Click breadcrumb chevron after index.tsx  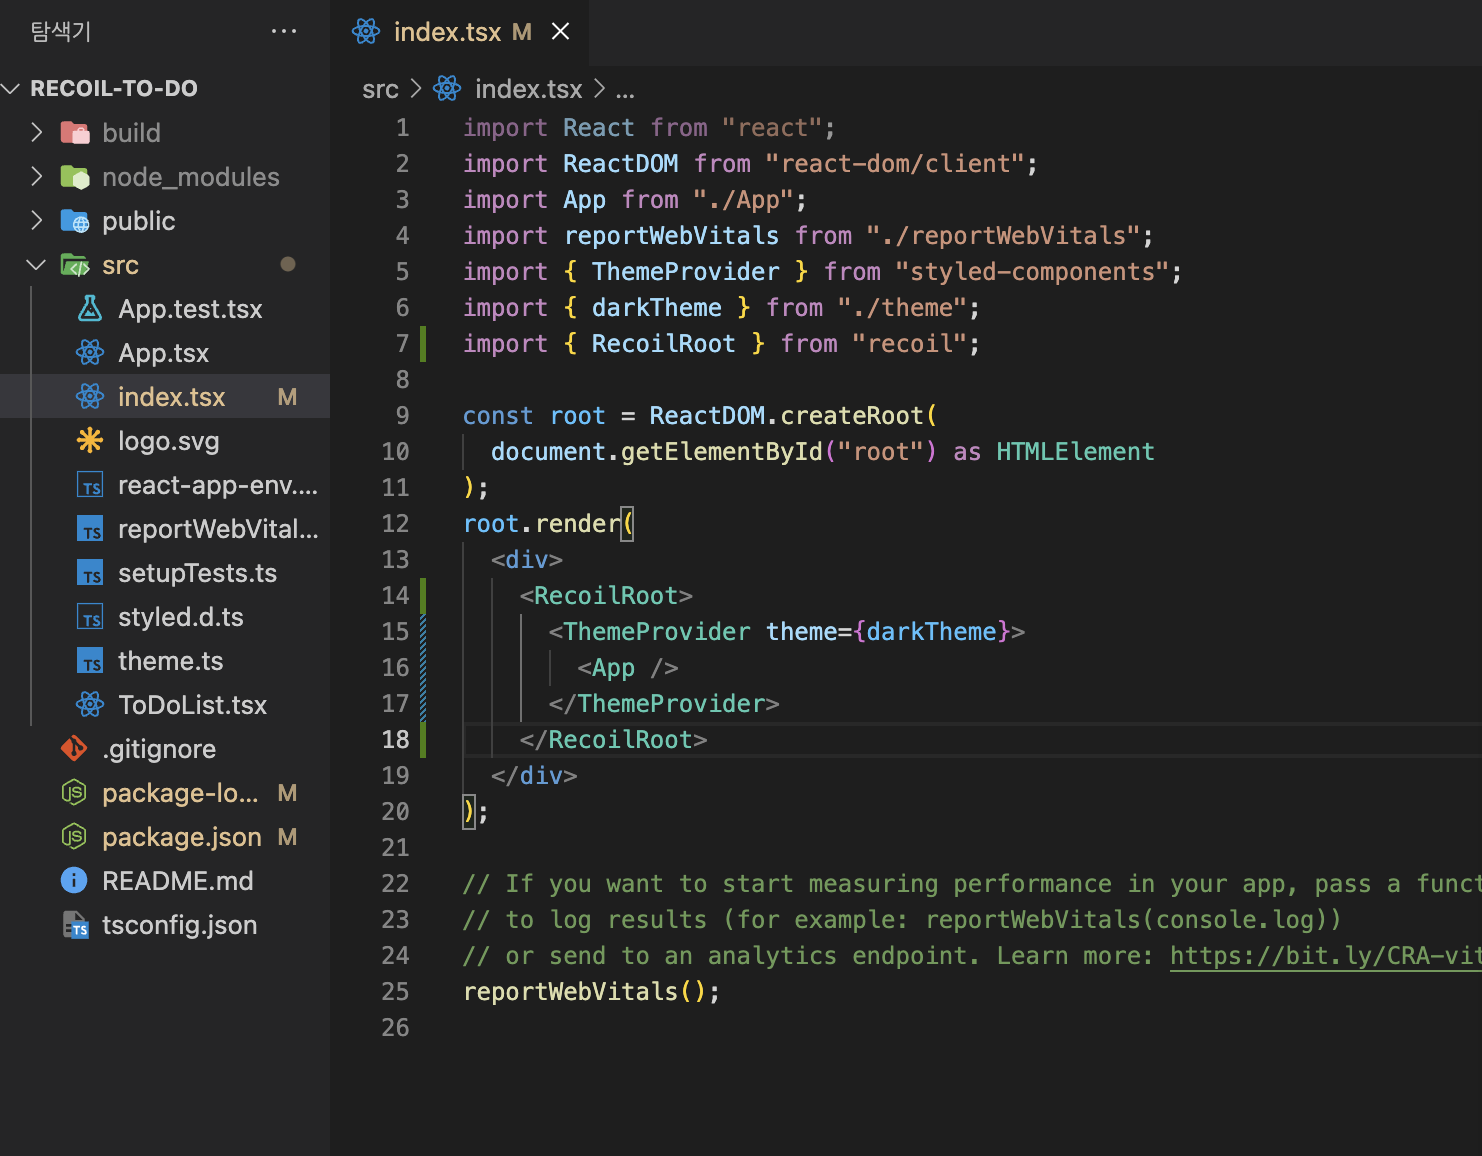[x=599, y=89]
